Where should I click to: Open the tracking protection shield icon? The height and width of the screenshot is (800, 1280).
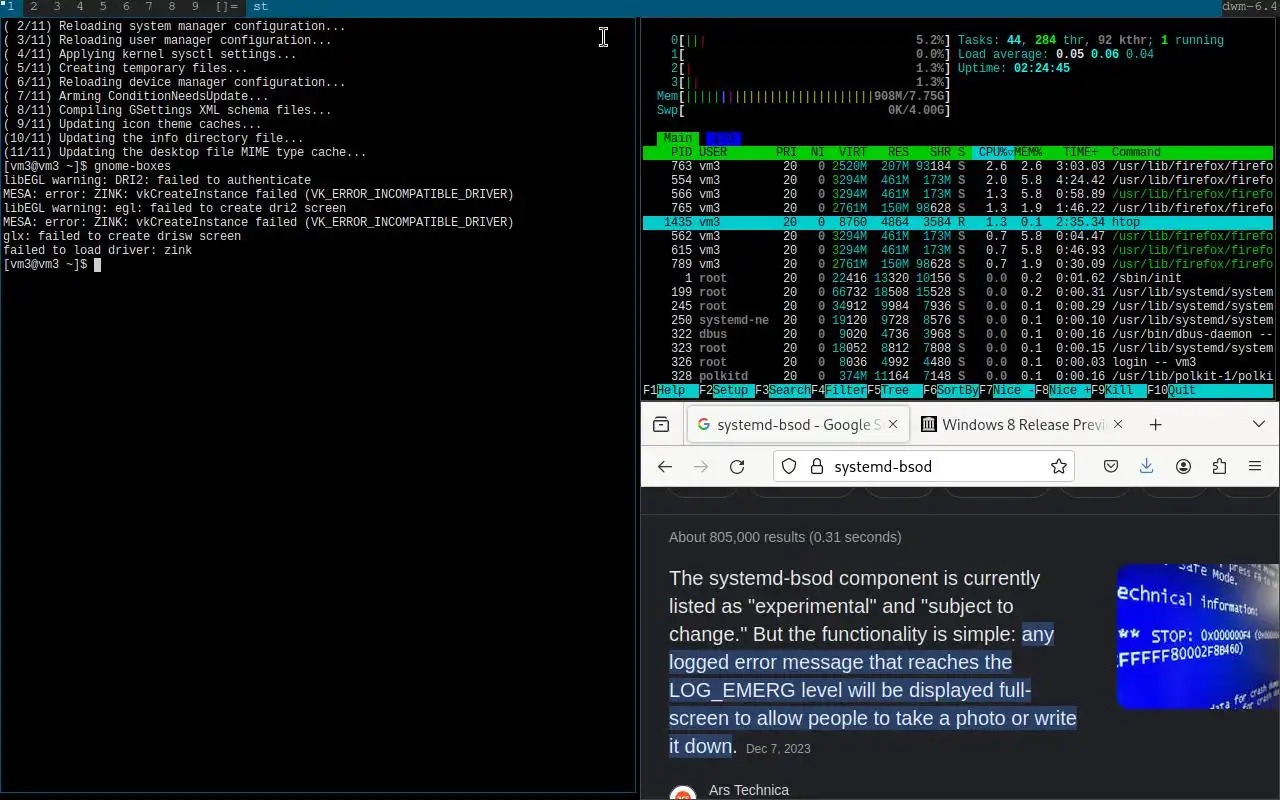tap(789, 466)
